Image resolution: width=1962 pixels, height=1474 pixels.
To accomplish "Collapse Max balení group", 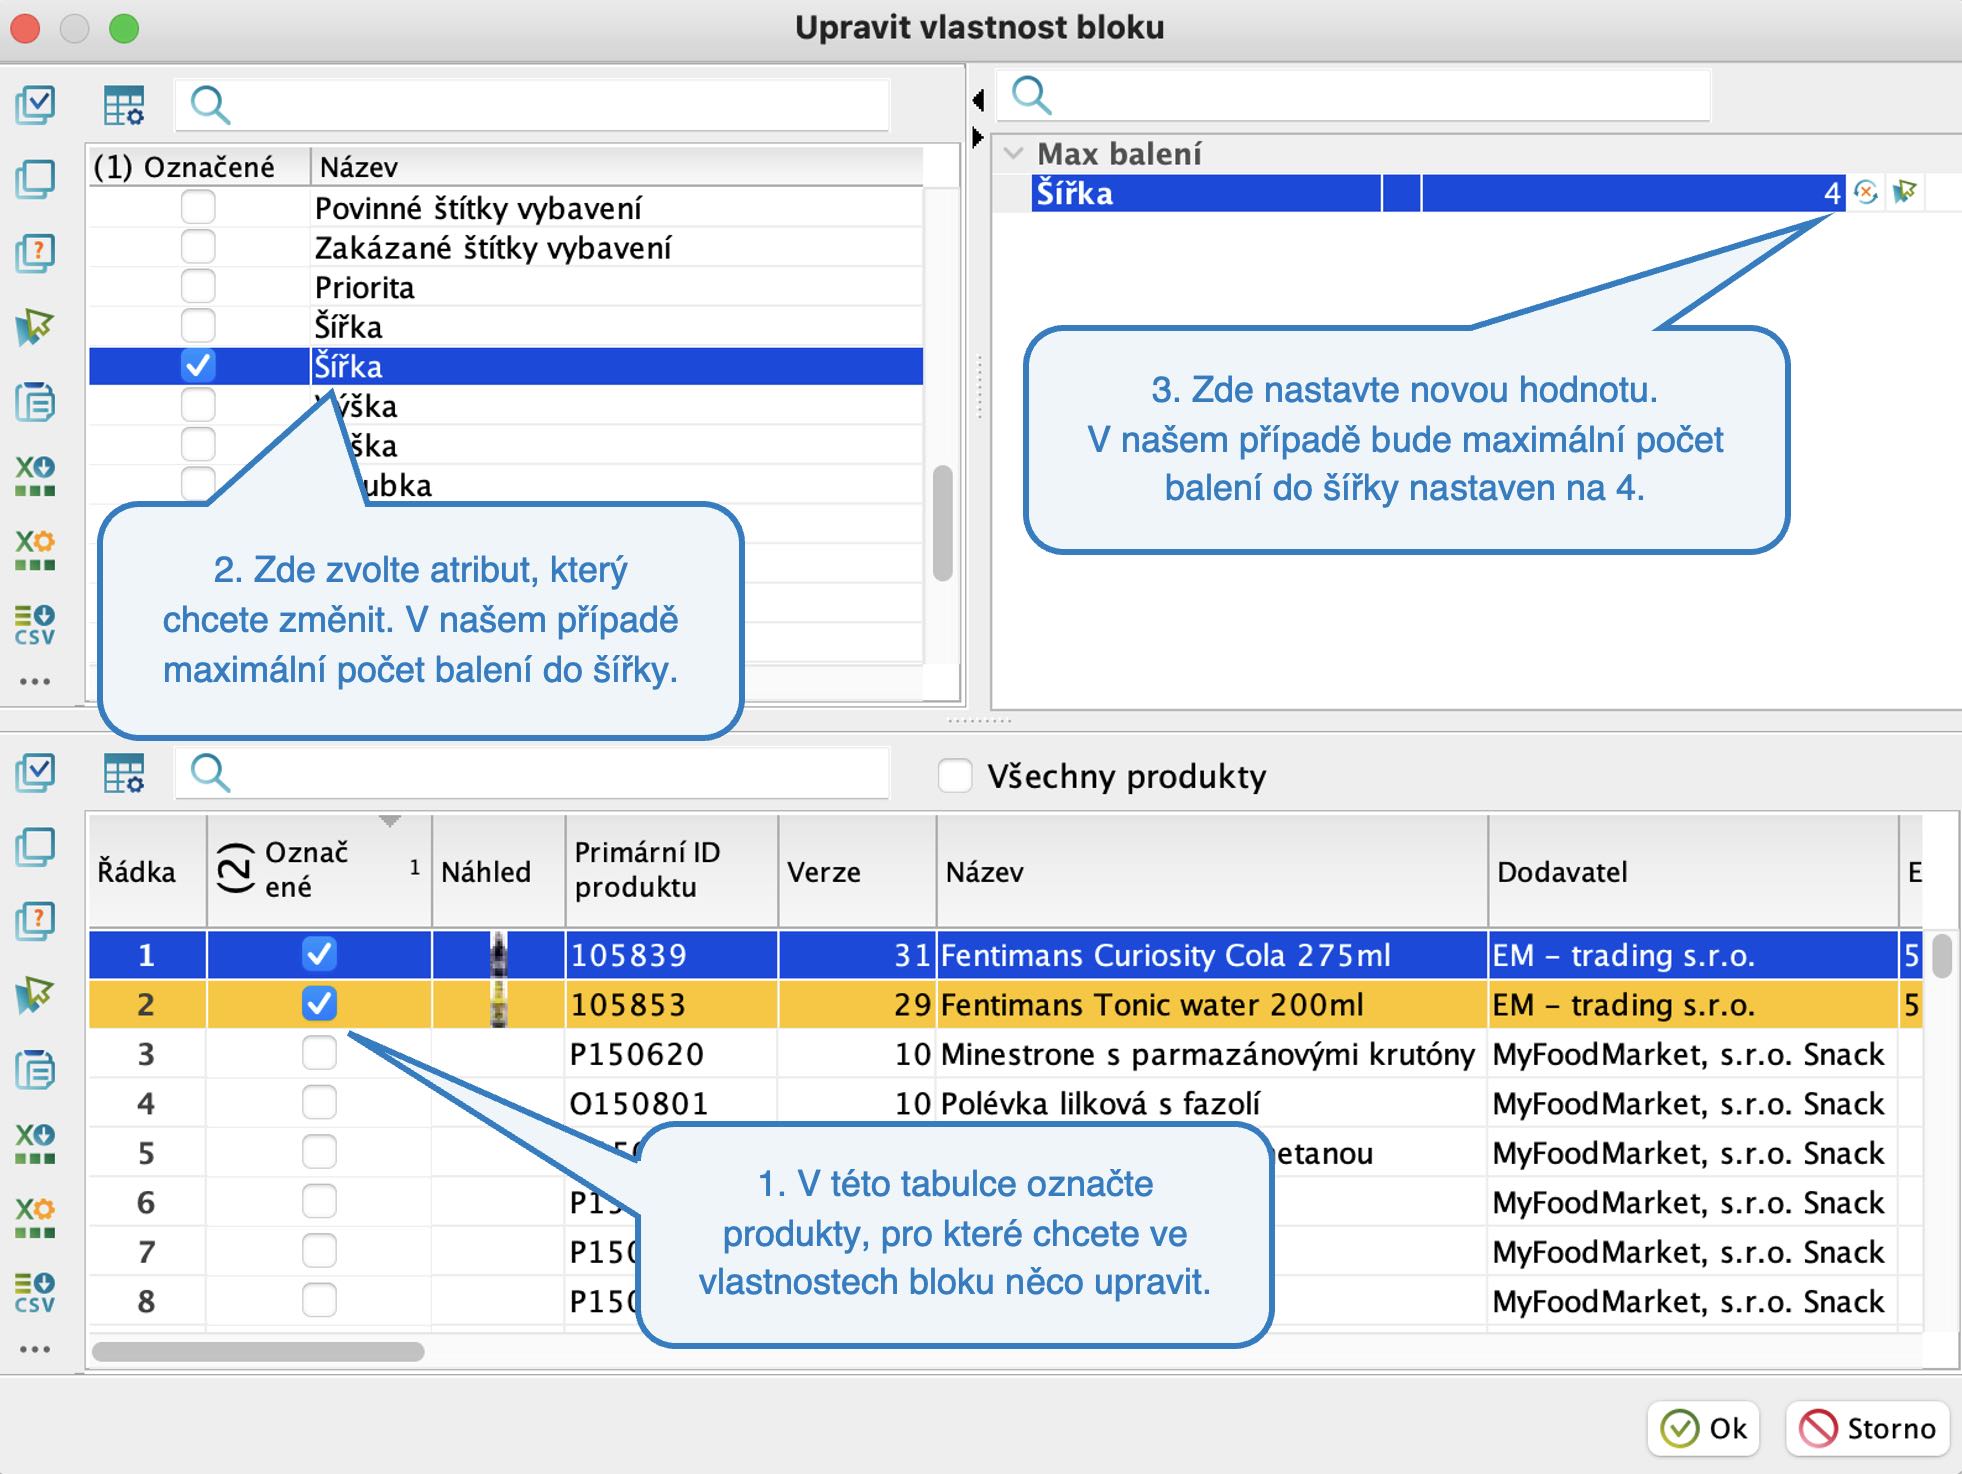I will click(1014, 153).
